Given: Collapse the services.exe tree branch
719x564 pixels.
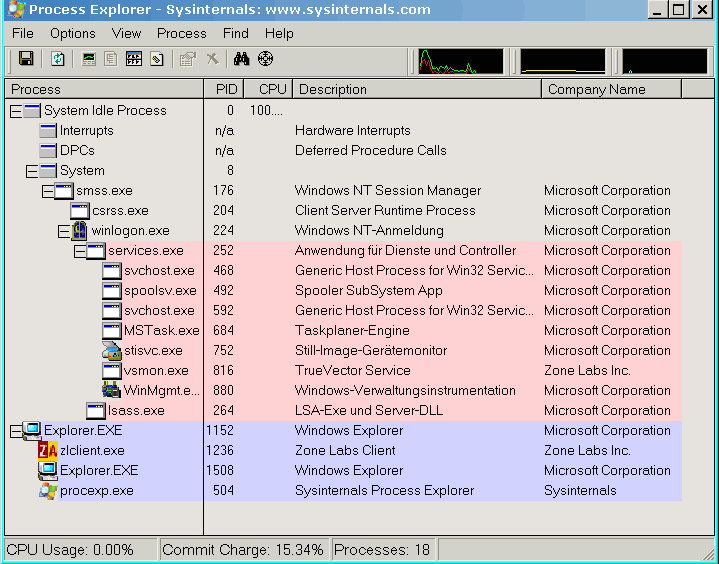Looking at the screenshot, I should point(79,251).
